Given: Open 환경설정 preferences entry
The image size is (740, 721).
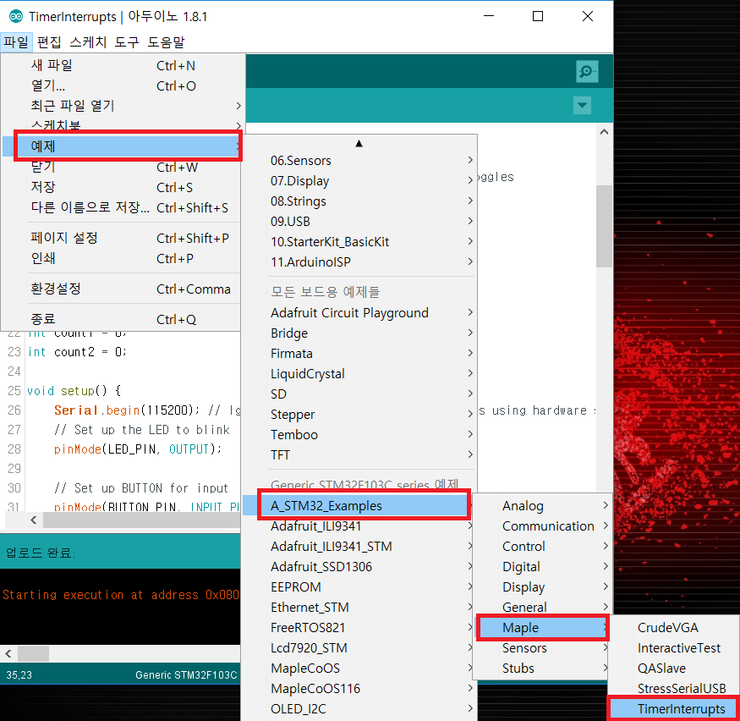Looking at the screenshot, I should point(123,289).
